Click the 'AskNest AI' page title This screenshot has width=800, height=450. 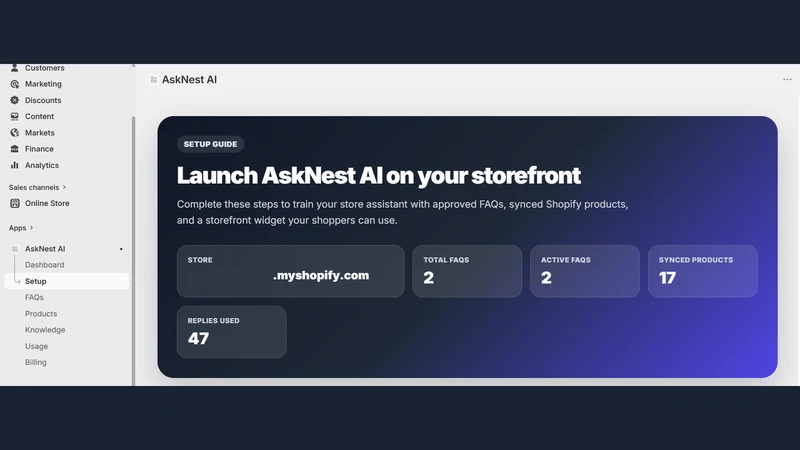coord(189,80)
